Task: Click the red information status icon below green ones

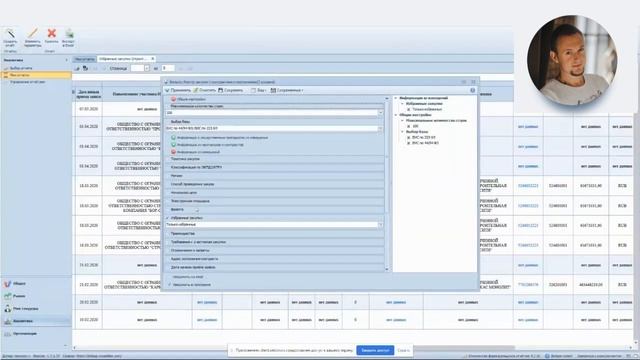Action: click(173, 152)
